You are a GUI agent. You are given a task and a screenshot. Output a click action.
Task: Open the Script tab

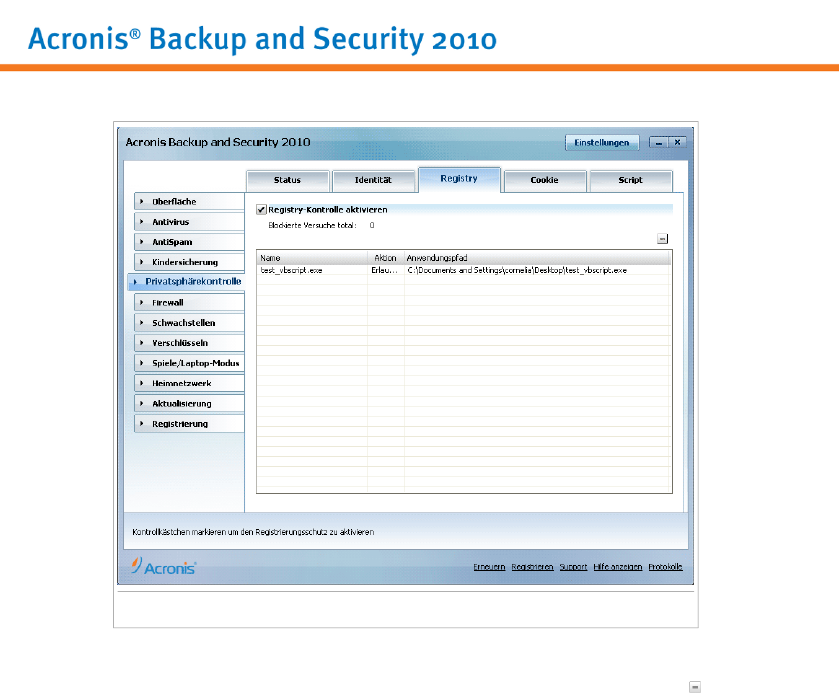630,180
